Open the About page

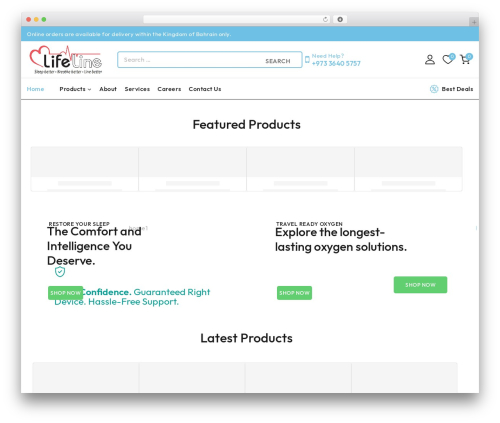pyautogui.click(x=108, y=89)
